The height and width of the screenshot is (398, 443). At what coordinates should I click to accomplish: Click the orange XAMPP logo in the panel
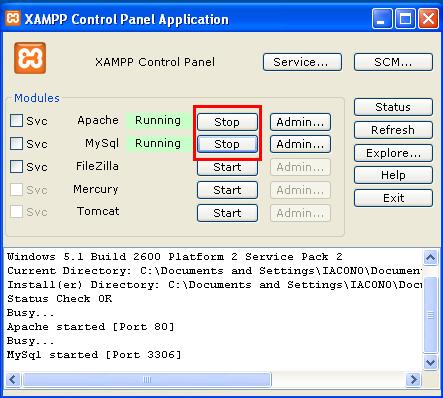[x=30, y=58]
